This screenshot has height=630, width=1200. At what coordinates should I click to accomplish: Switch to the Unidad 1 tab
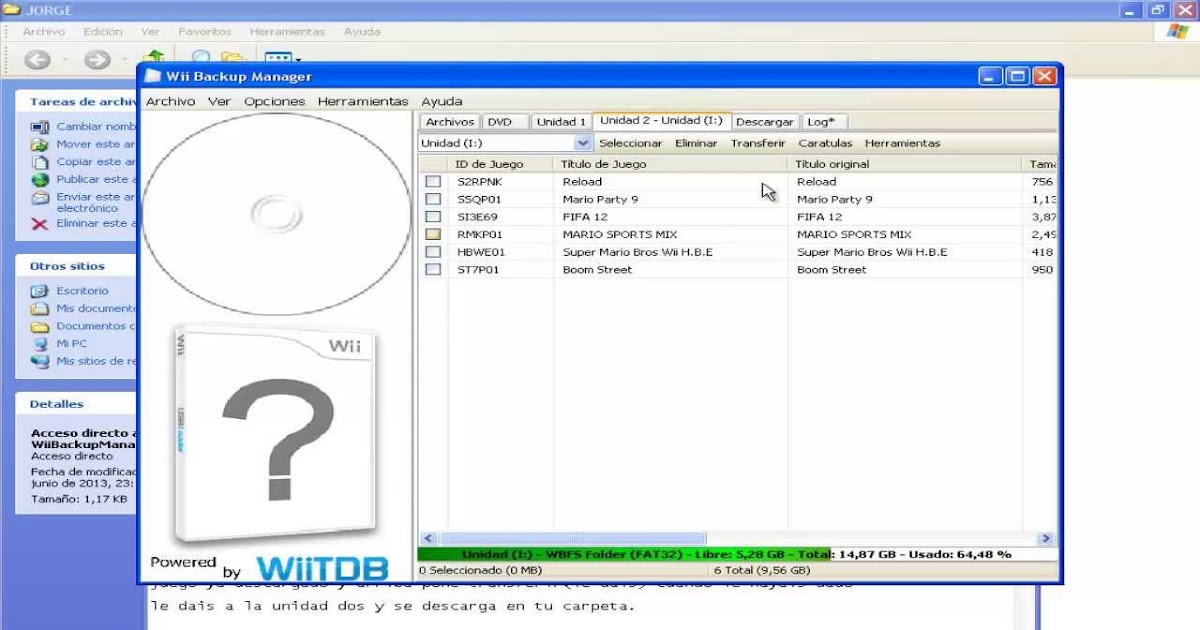point(561,122)
